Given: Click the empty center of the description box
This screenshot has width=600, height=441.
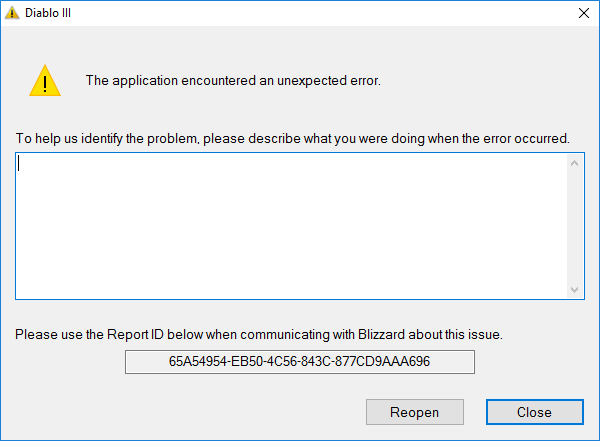Looking at the screenshot, I should [x=292, y=226].
